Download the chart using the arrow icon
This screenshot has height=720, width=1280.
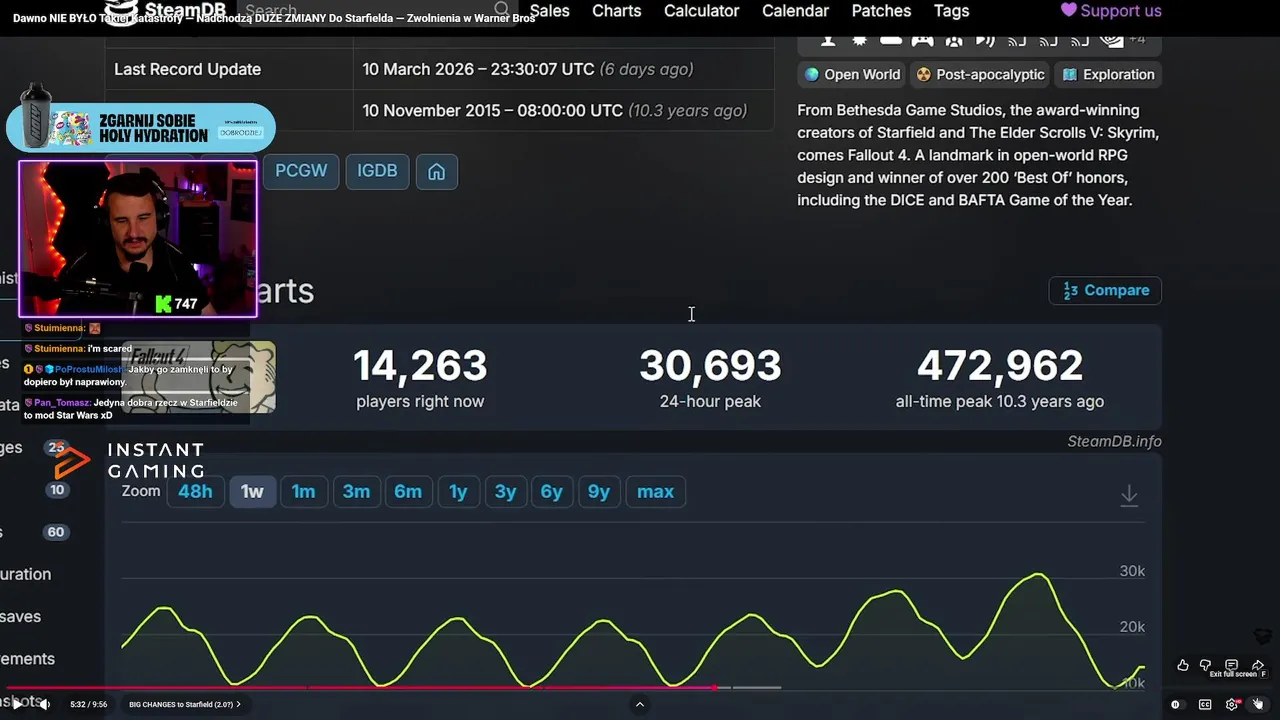[x=1129, y=495]
